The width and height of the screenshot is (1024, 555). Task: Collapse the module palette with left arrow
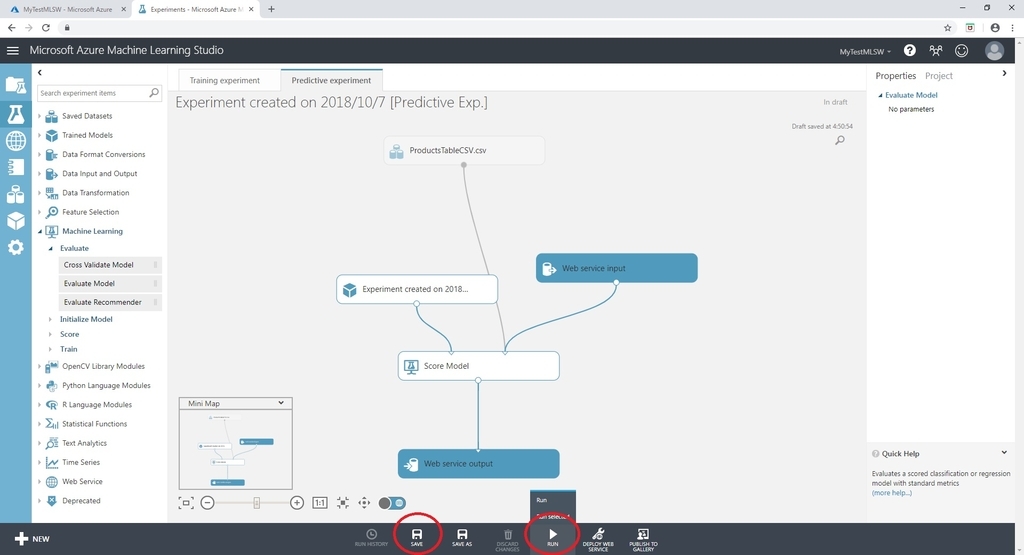[40, 72]
